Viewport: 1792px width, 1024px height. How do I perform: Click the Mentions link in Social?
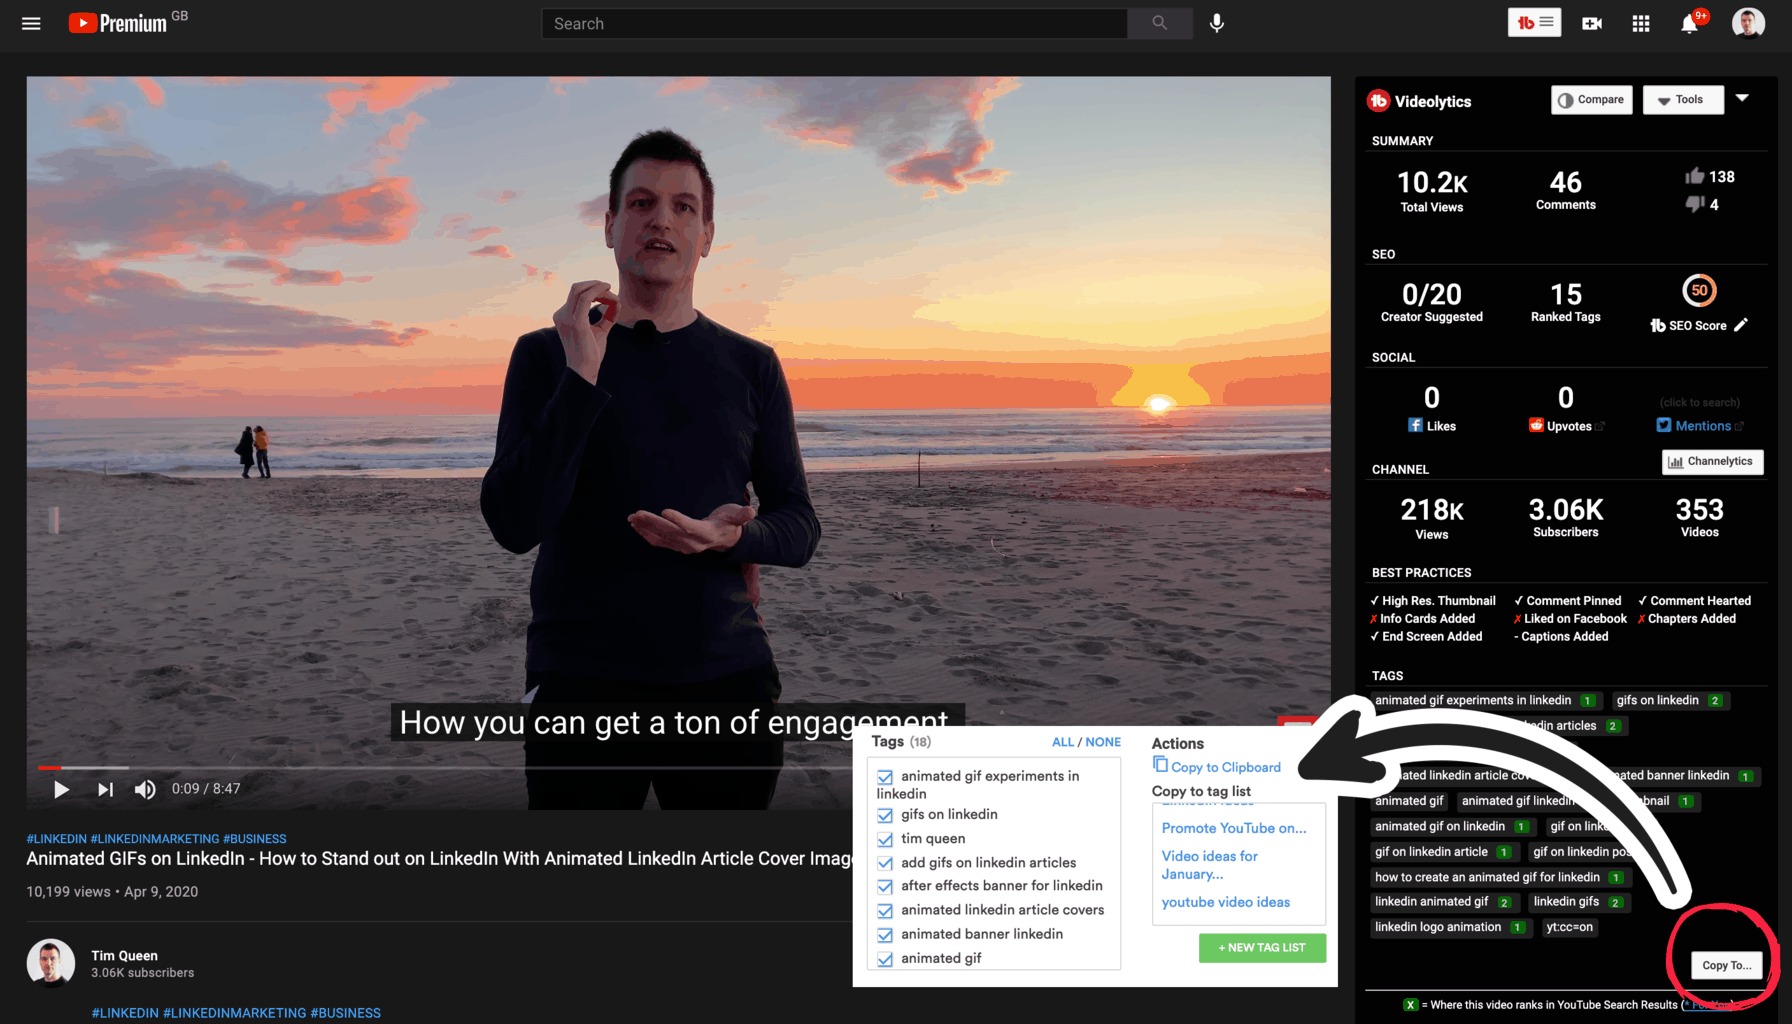tap(1703, 426)
